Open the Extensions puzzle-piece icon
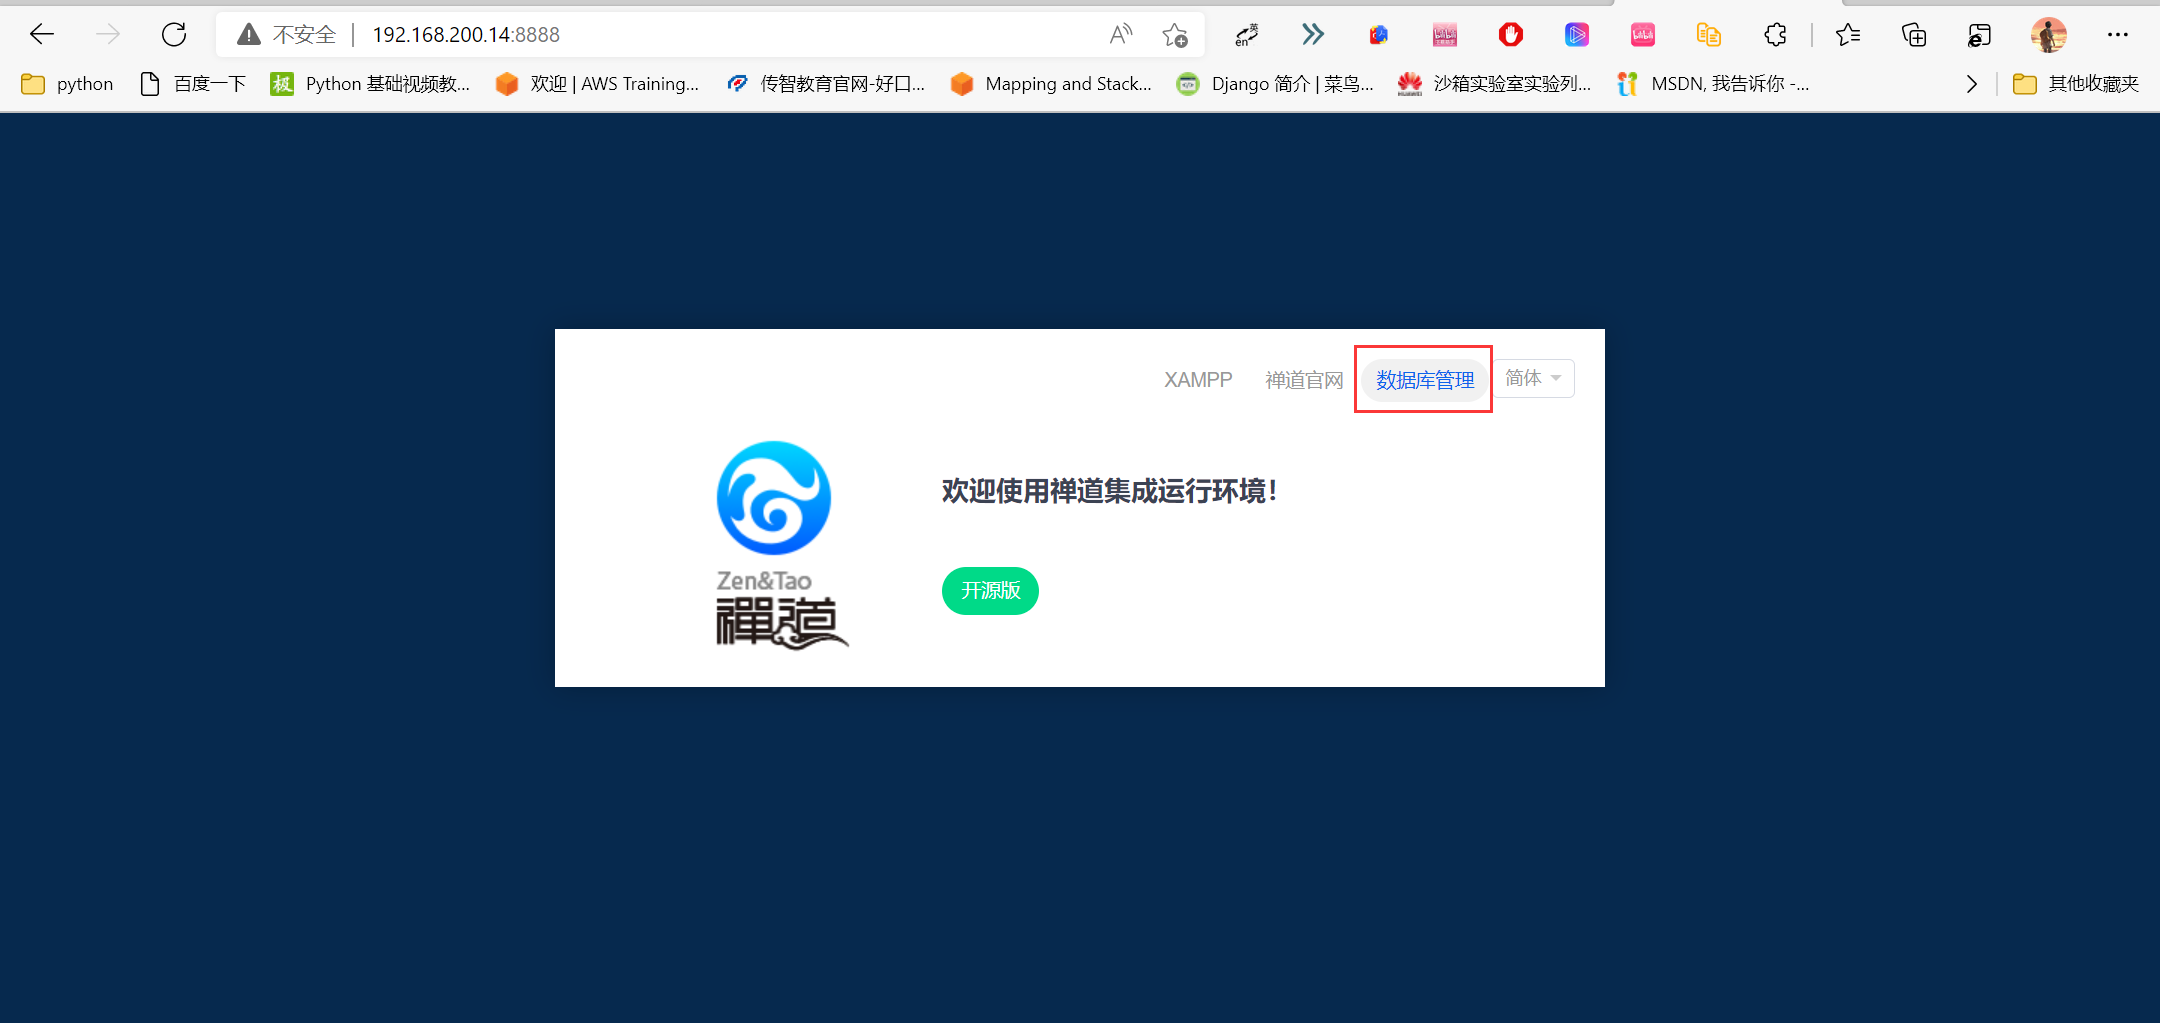Viewport: 2160px width, 1023px height. (x=1775, y=34)
